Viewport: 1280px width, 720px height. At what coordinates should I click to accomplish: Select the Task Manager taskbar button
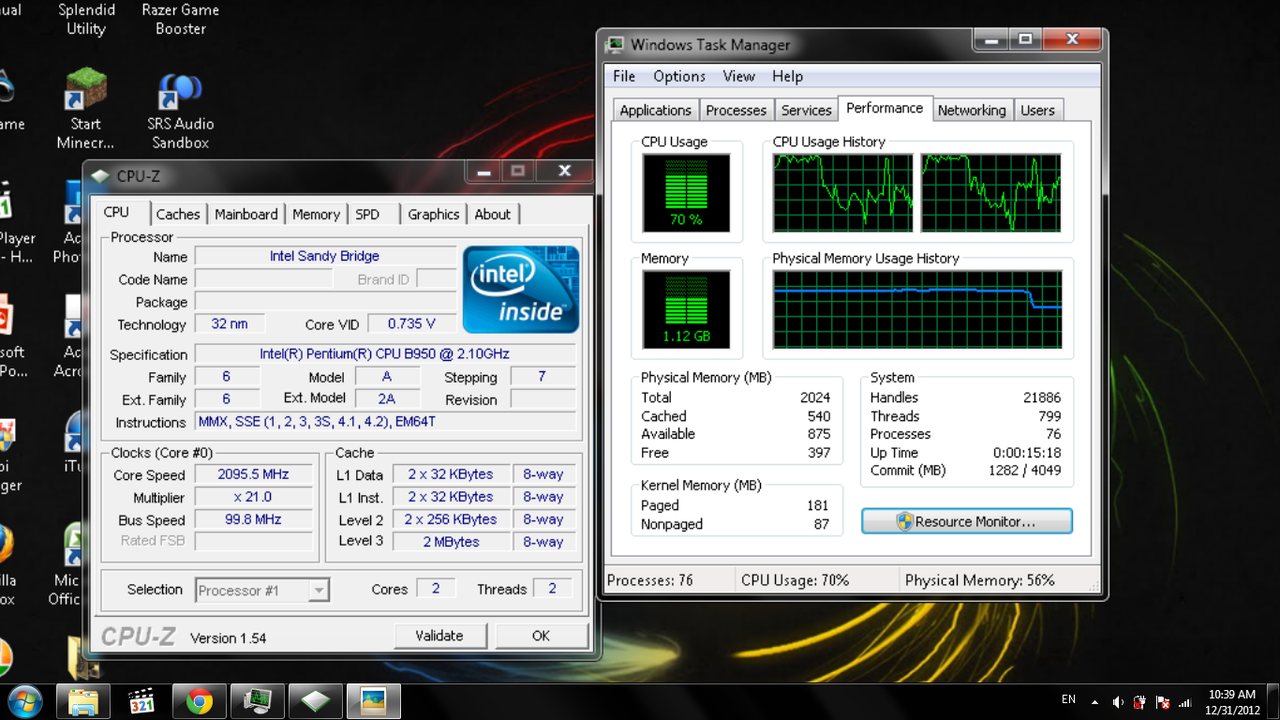(x=257, y=701)
